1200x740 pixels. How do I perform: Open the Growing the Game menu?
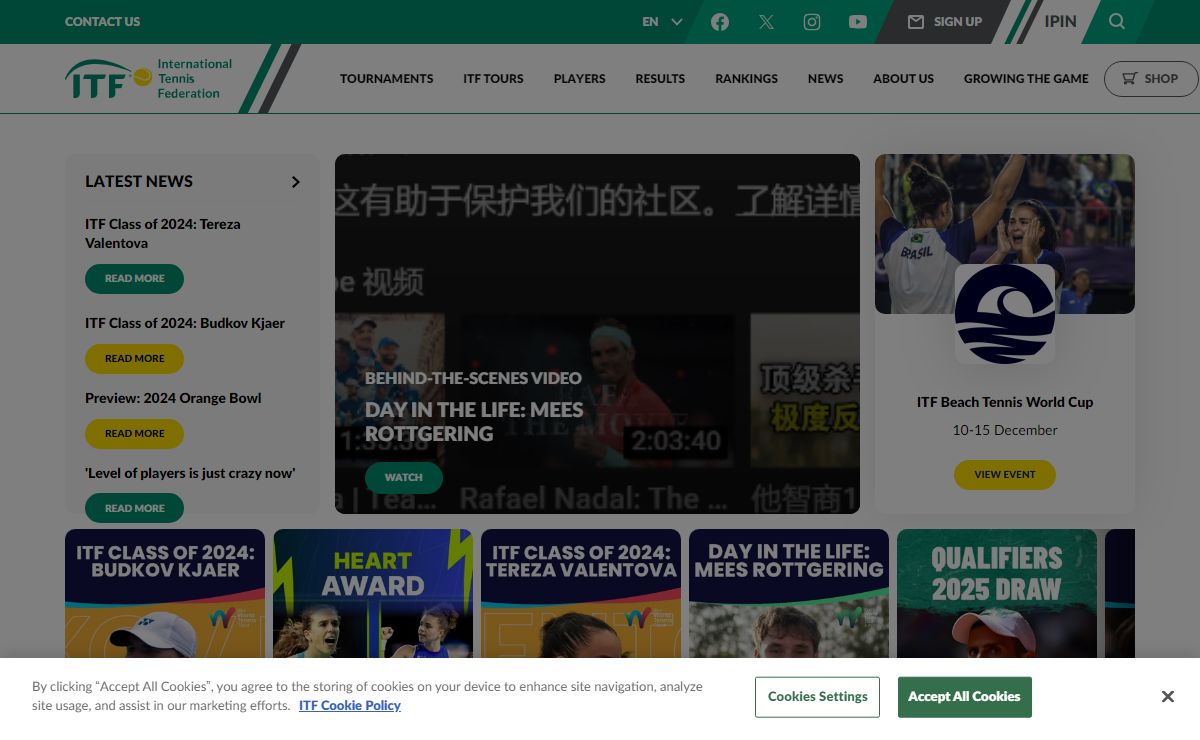tap(1026, 78)
